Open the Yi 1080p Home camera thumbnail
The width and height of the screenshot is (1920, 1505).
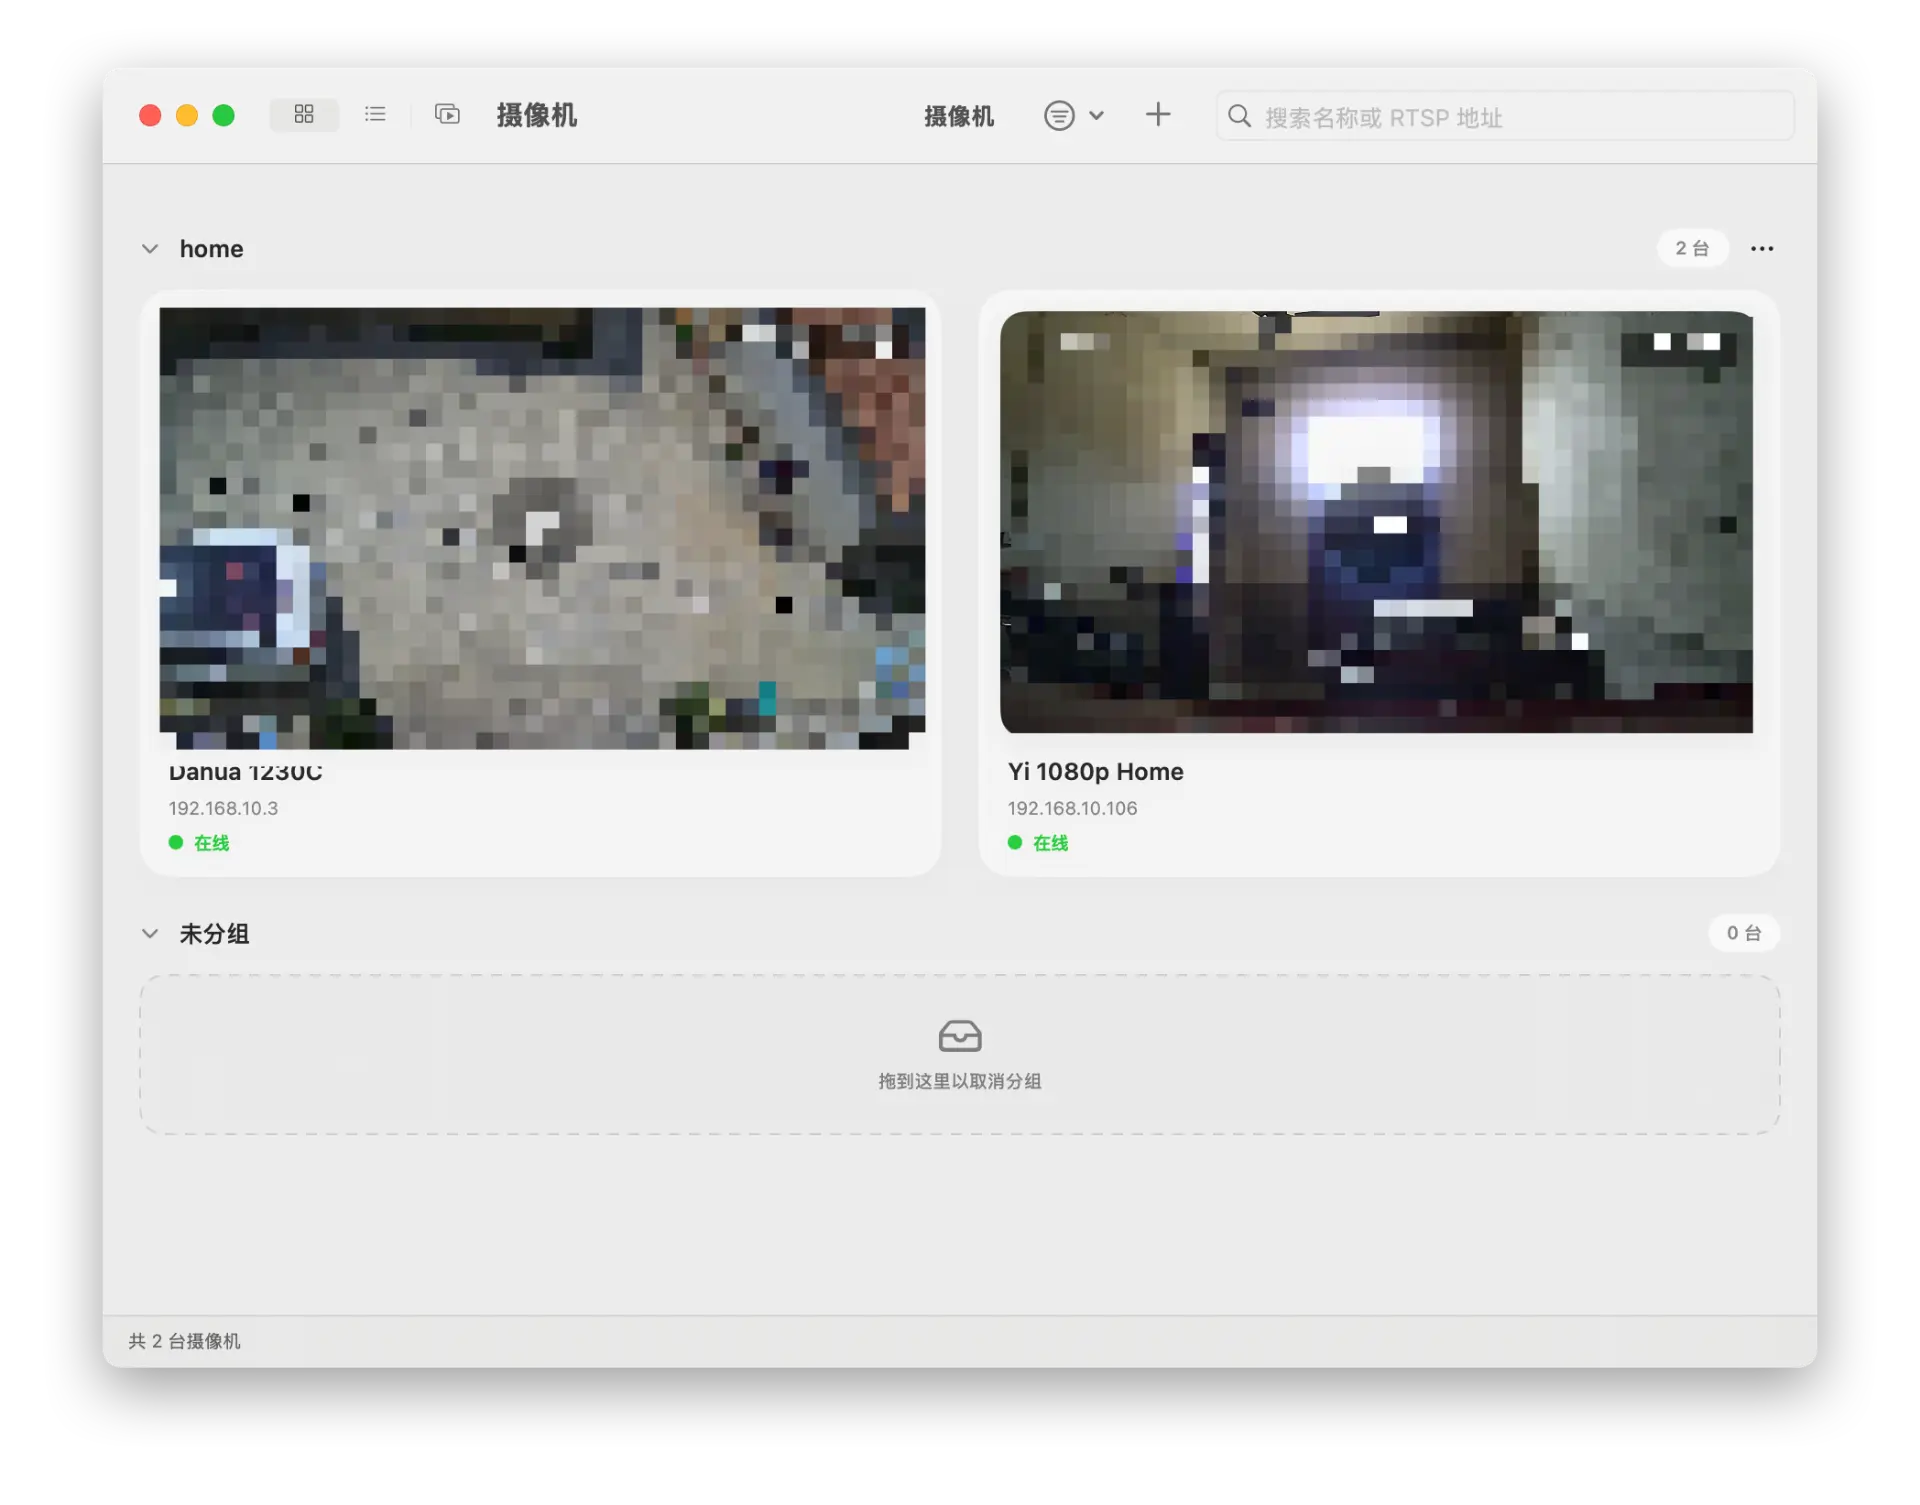coord(1376,521)
